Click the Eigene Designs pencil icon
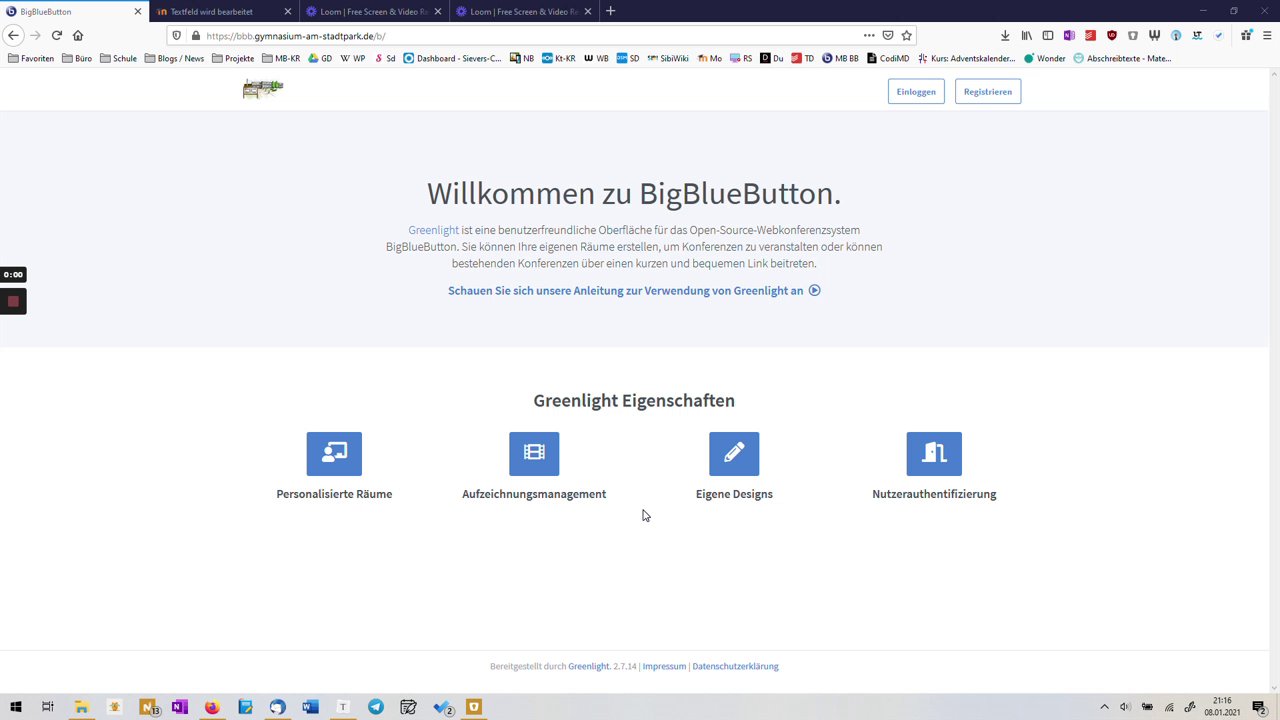This screenshot has width=1280, height=720. point(734,454)
